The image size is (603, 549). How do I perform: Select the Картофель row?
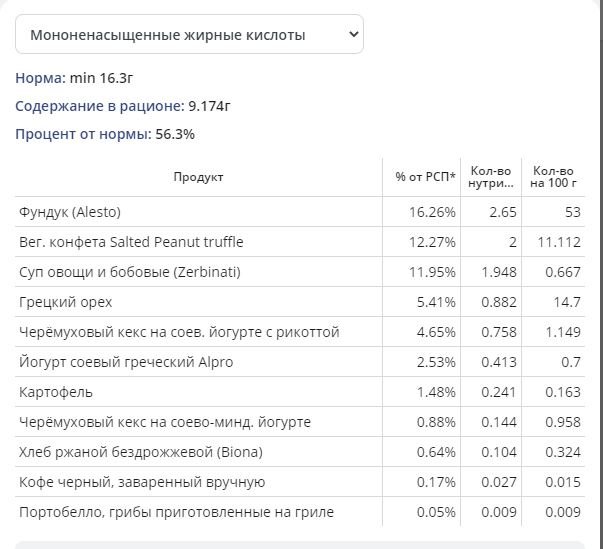tap(300, 392)
